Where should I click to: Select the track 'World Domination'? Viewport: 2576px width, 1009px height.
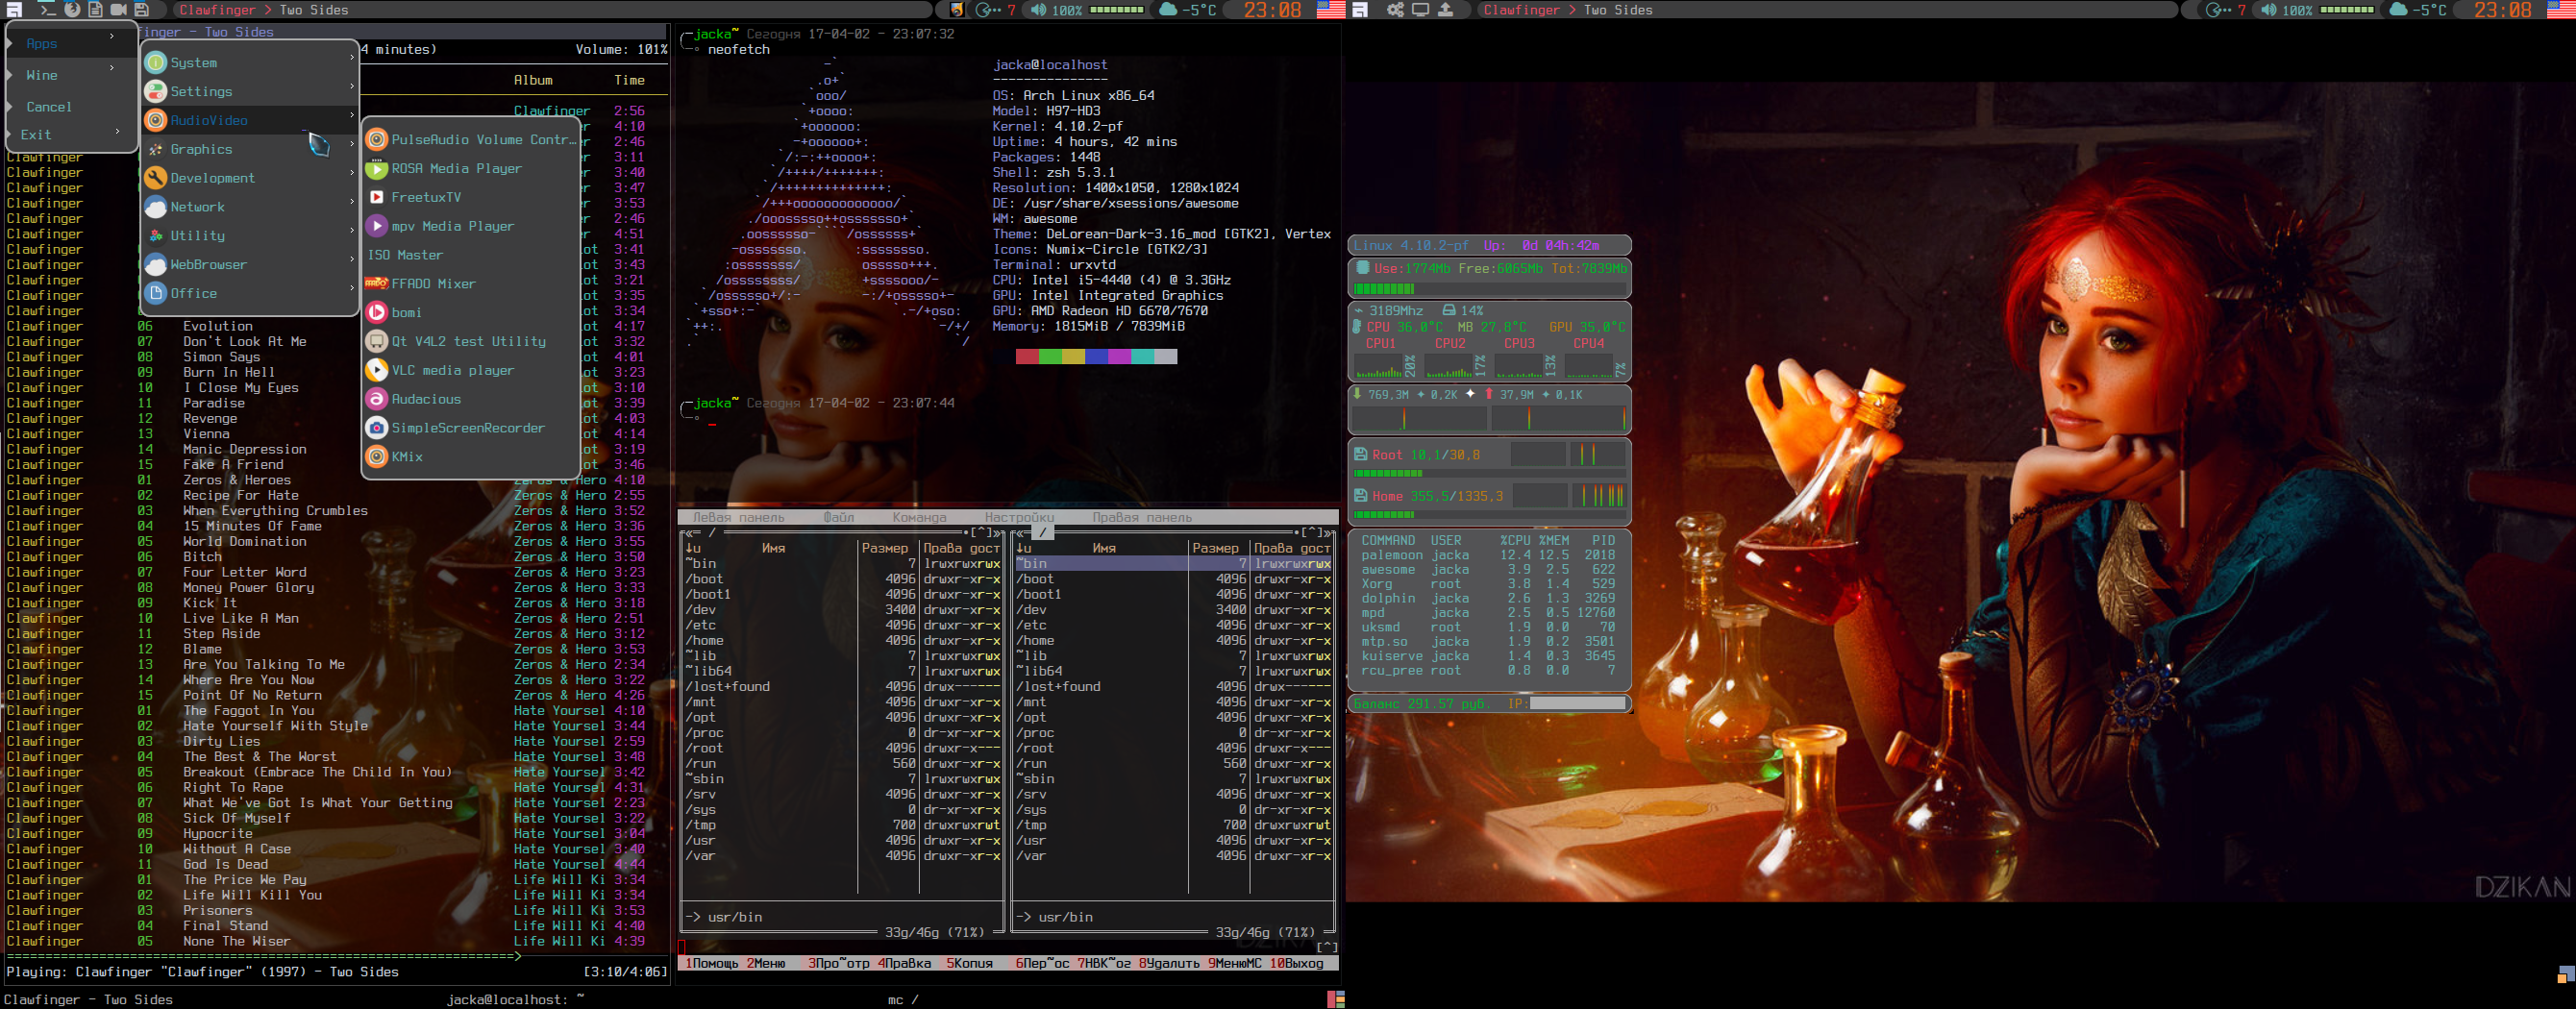tap(244, 541)
